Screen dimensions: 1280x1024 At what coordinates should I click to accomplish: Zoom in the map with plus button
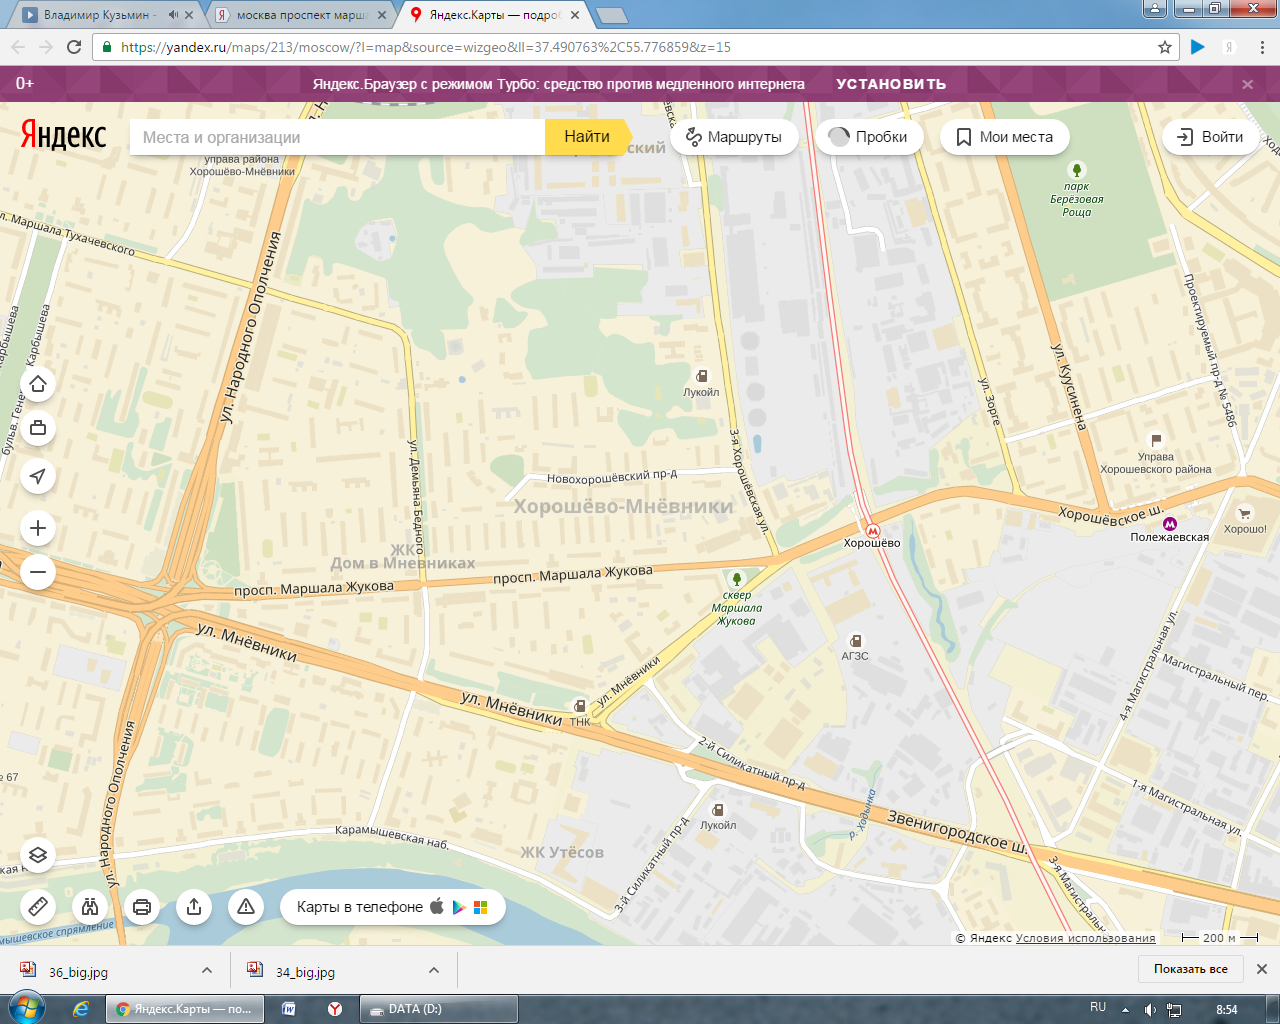click(x=38, y=528)
